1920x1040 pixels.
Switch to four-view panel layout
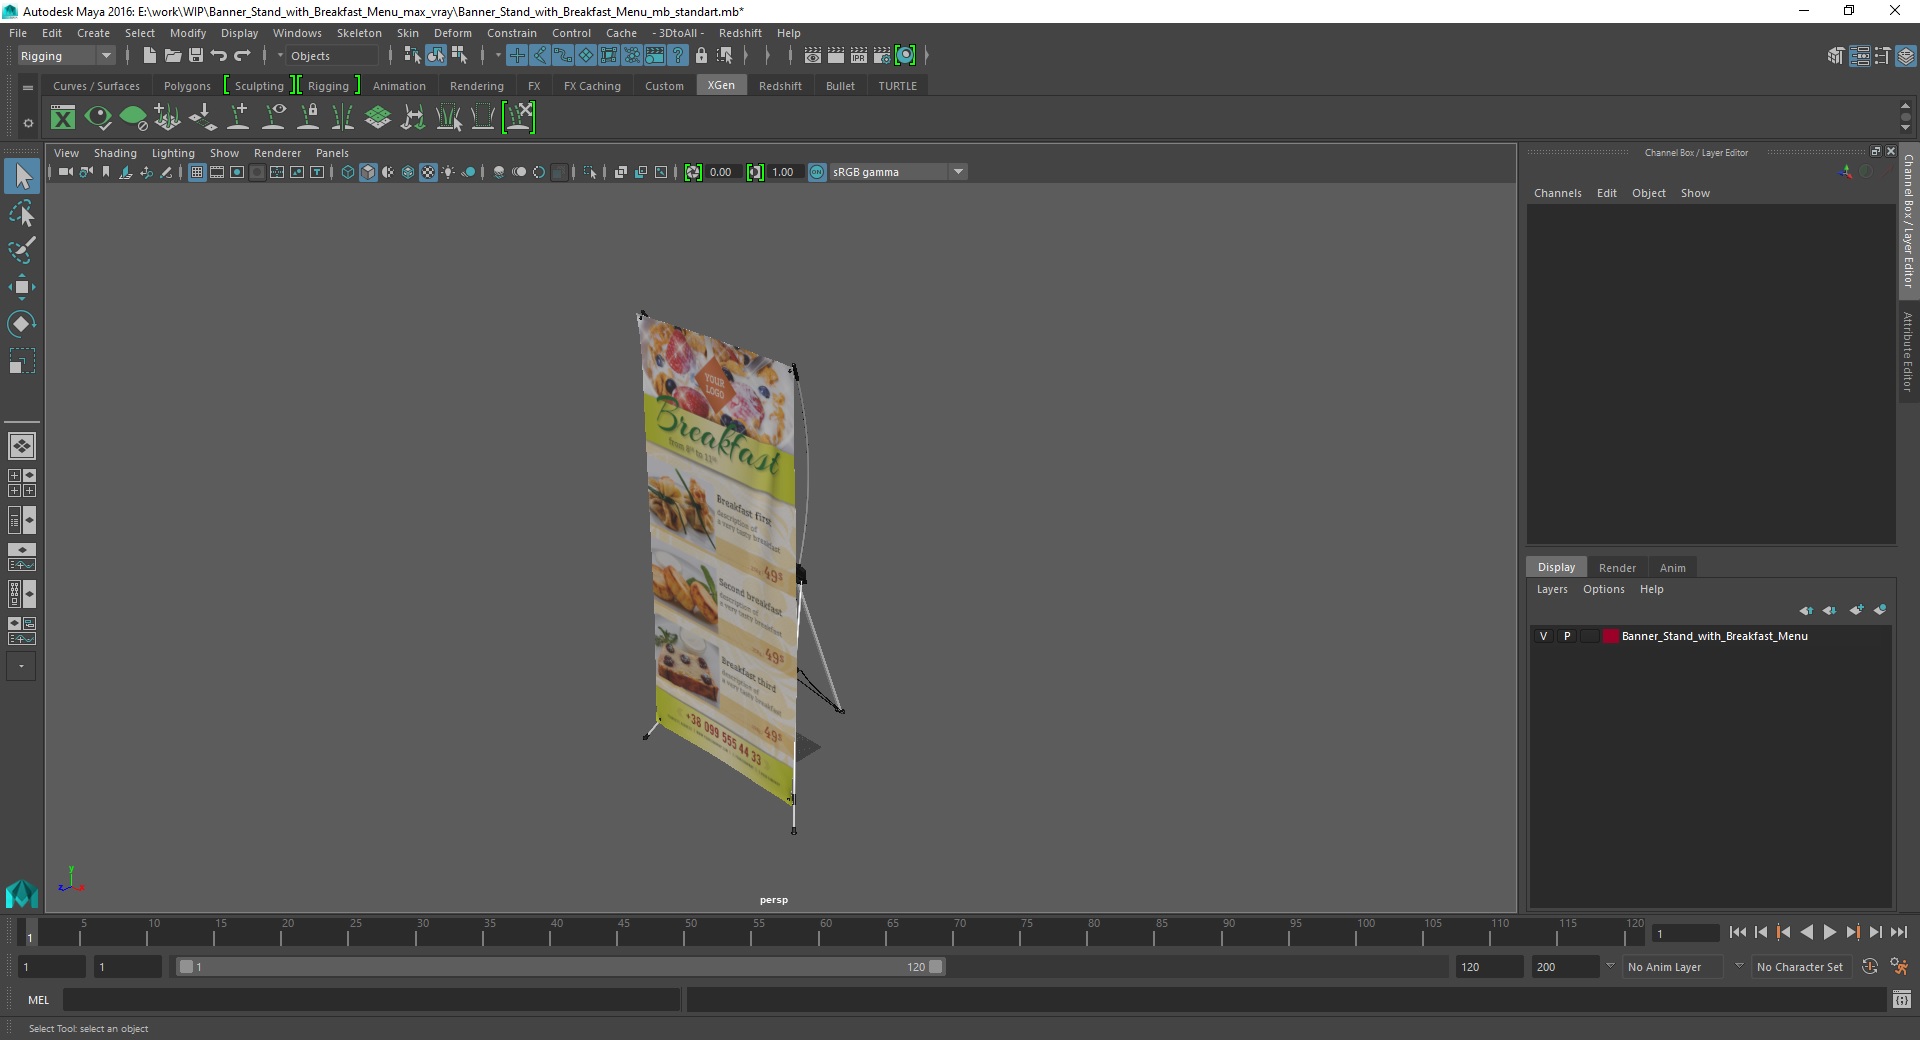point(22,483)
